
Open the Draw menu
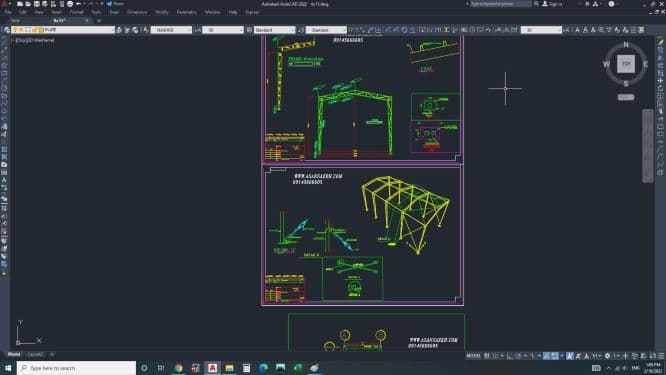click(114, 12)
